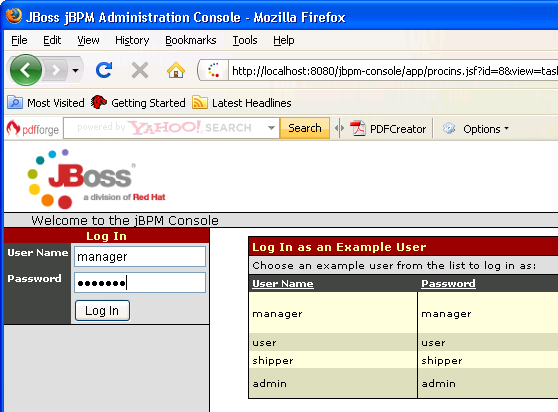Click the Password input field
The image size is (558, 412).
coord(140,282)
